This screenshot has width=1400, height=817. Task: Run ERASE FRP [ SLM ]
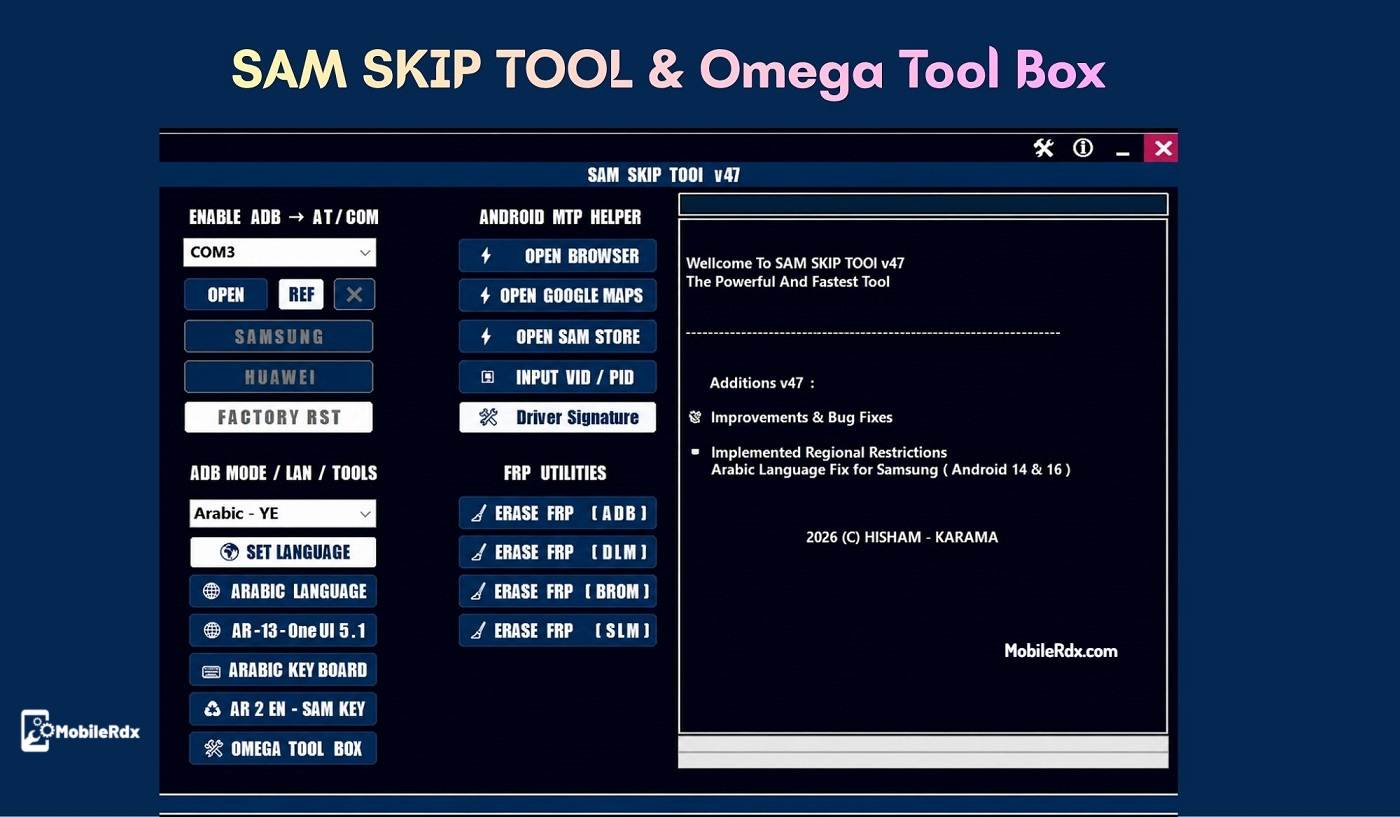tap(558, 630)
